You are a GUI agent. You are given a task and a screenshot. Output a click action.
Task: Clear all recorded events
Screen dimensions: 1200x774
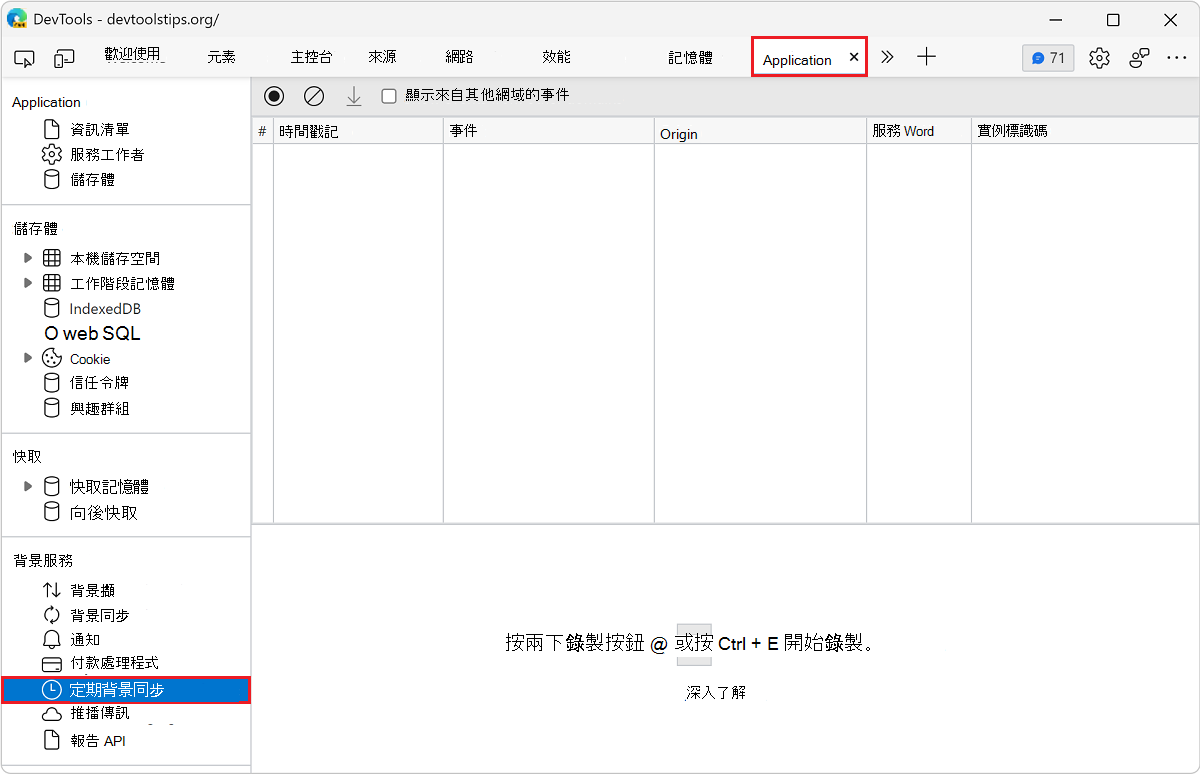coord(314,96)
